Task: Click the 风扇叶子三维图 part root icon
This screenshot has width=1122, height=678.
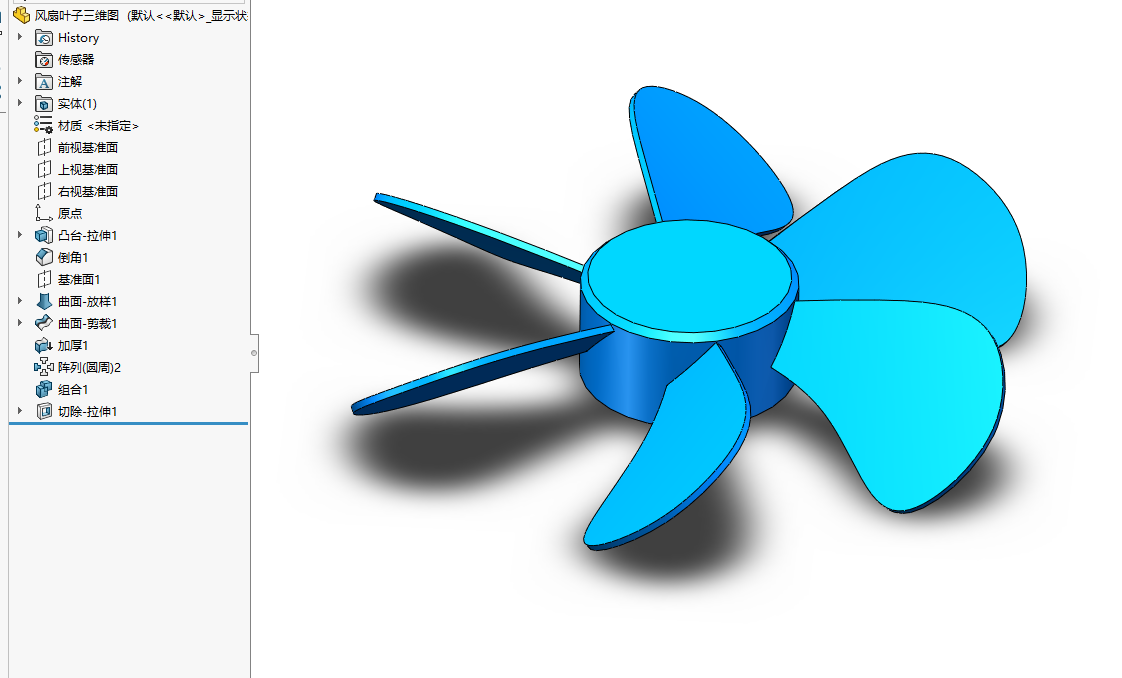Action: (x=21, y=15)
